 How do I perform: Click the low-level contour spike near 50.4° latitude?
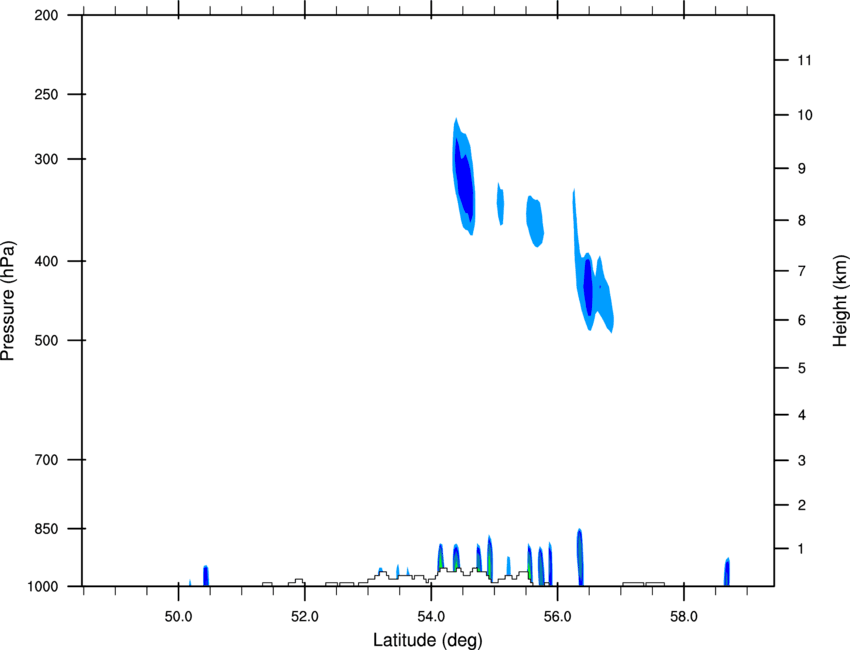pos(205,576)
